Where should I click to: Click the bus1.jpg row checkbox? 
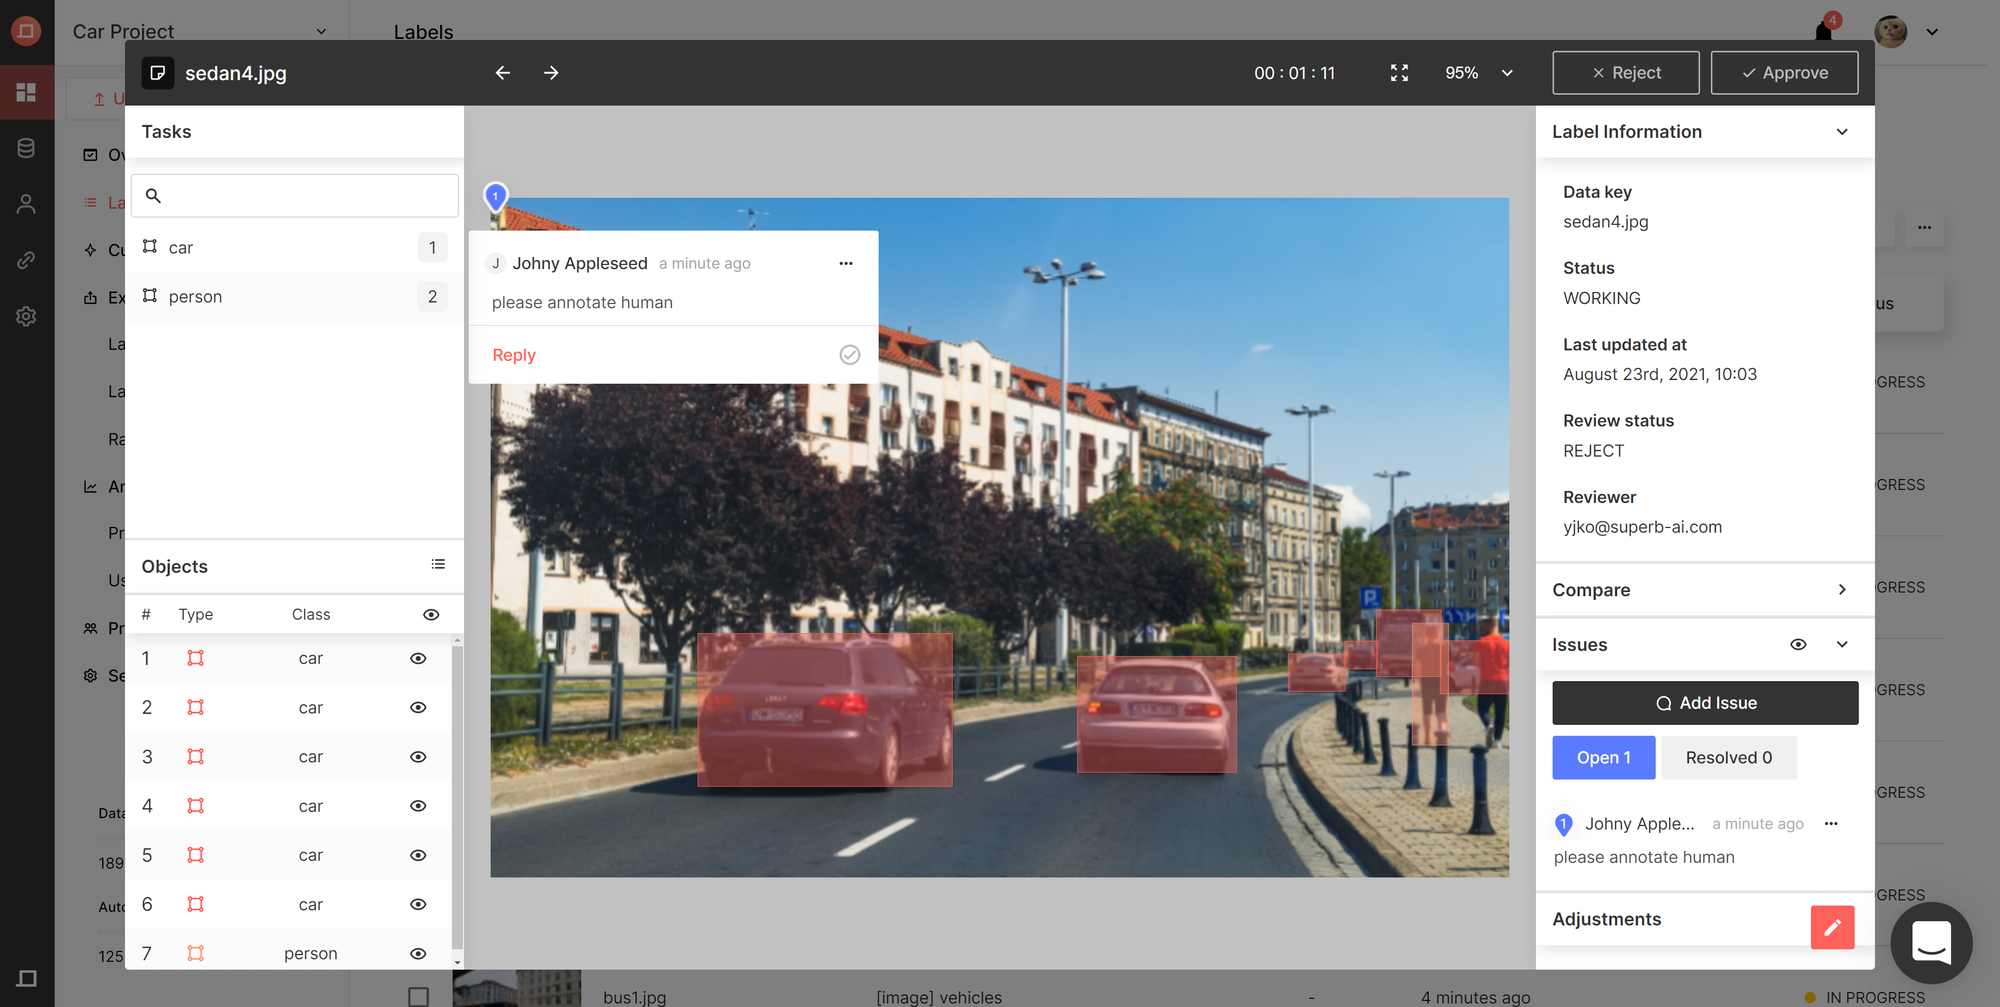coord(419,997)
